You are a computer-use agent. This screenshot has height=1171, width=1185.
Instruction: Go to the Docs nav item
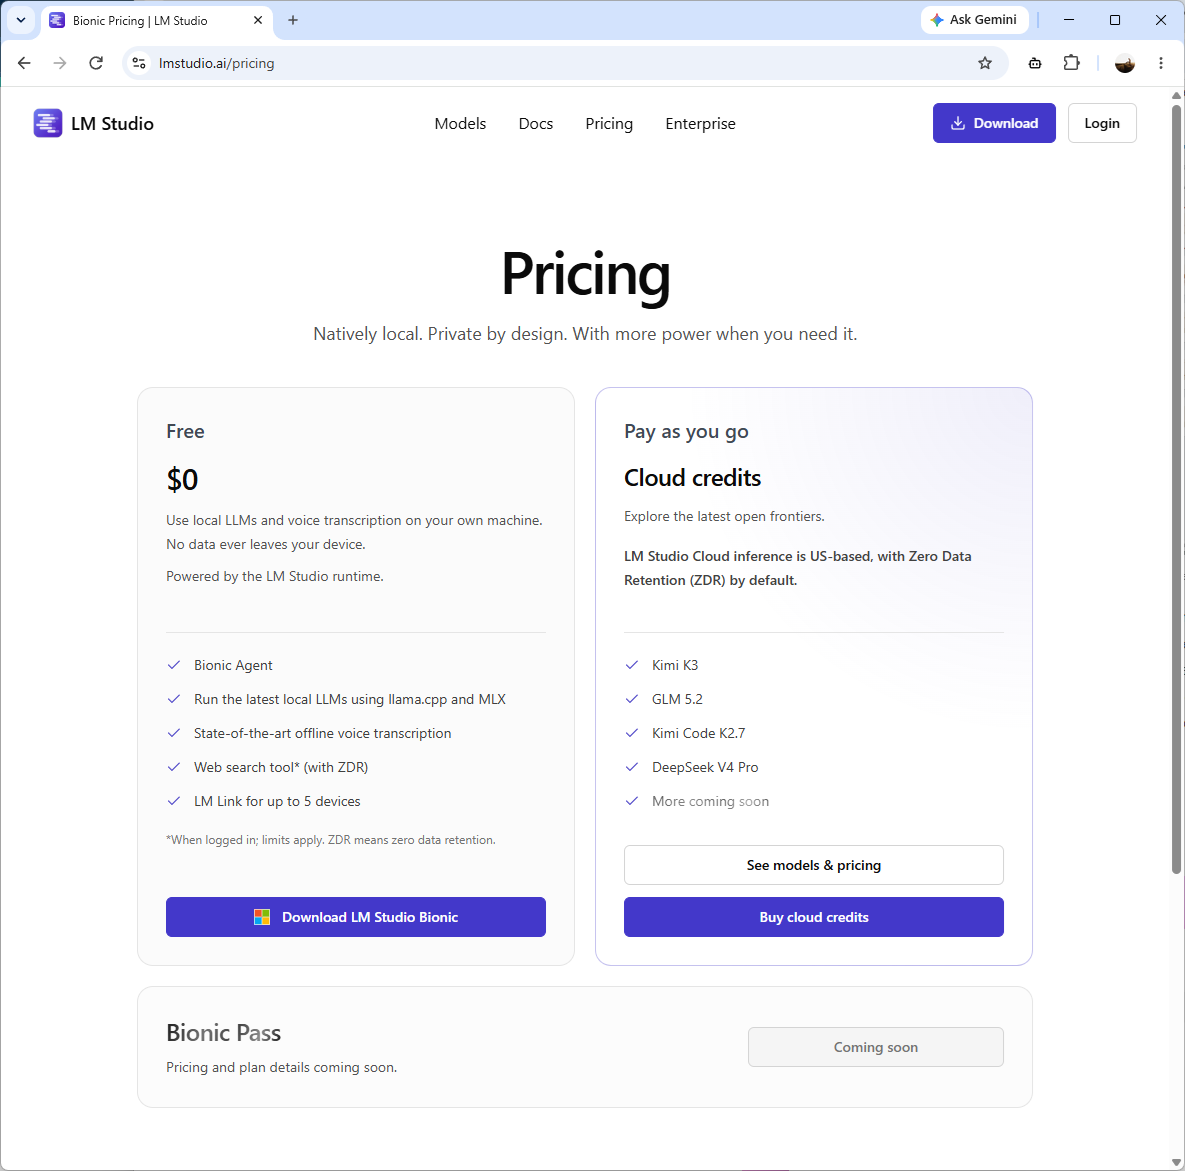(536, 123)
